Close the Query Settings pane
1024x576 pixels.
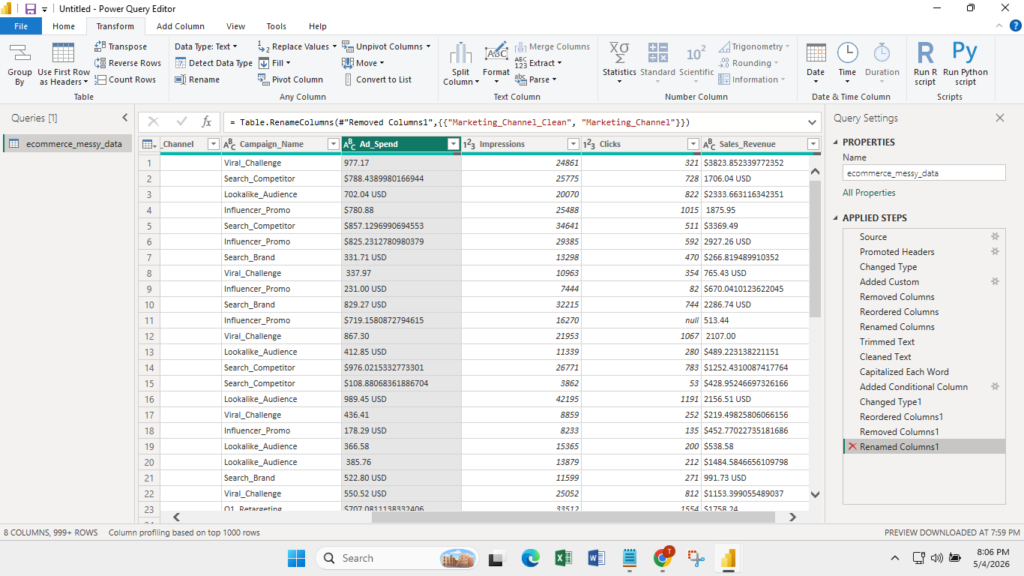pyautogui.click(x=1000, y=118)
